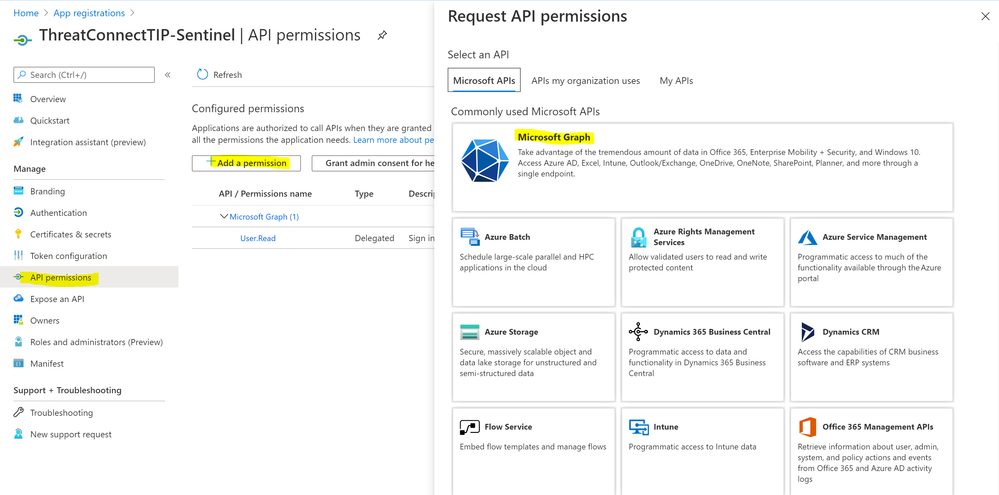Screen dimensions: 999x495
Task: Collapse the sidebar with double chevron
Action: tap(168, 75)
